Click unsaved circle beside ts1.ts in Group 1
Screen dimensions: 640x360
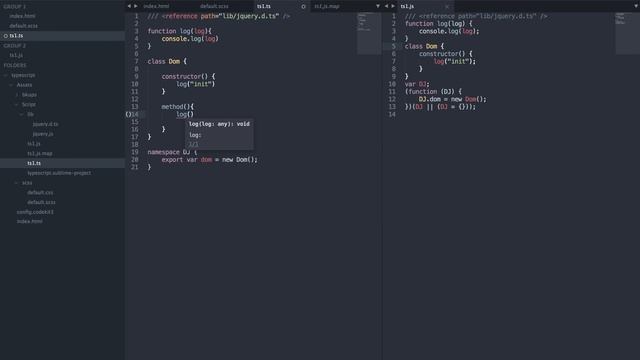[6, 36]
